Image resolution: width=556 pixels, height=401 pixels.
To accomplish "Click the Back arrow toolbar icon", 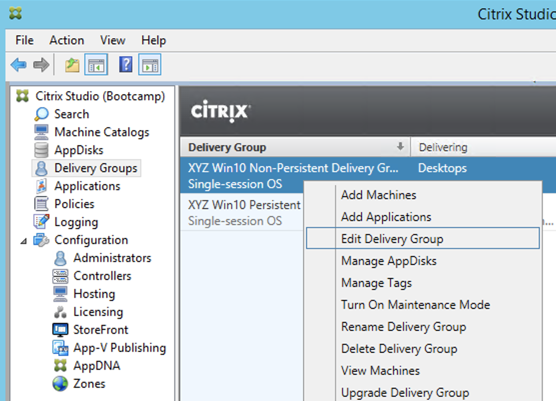I will point(18,65).
